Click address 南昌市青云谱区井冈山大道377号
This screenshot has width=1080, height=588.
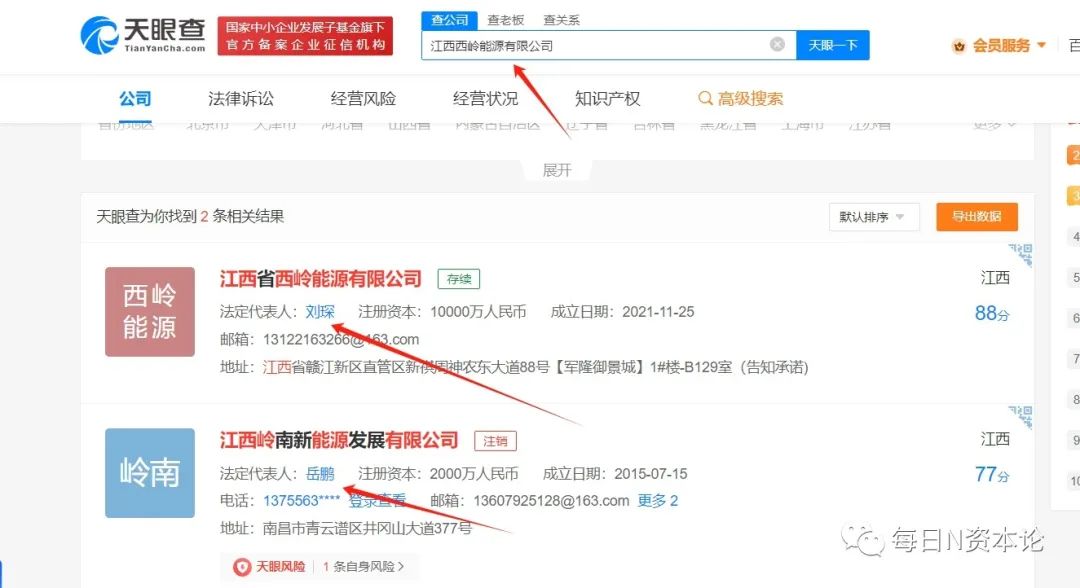[367, 528]
